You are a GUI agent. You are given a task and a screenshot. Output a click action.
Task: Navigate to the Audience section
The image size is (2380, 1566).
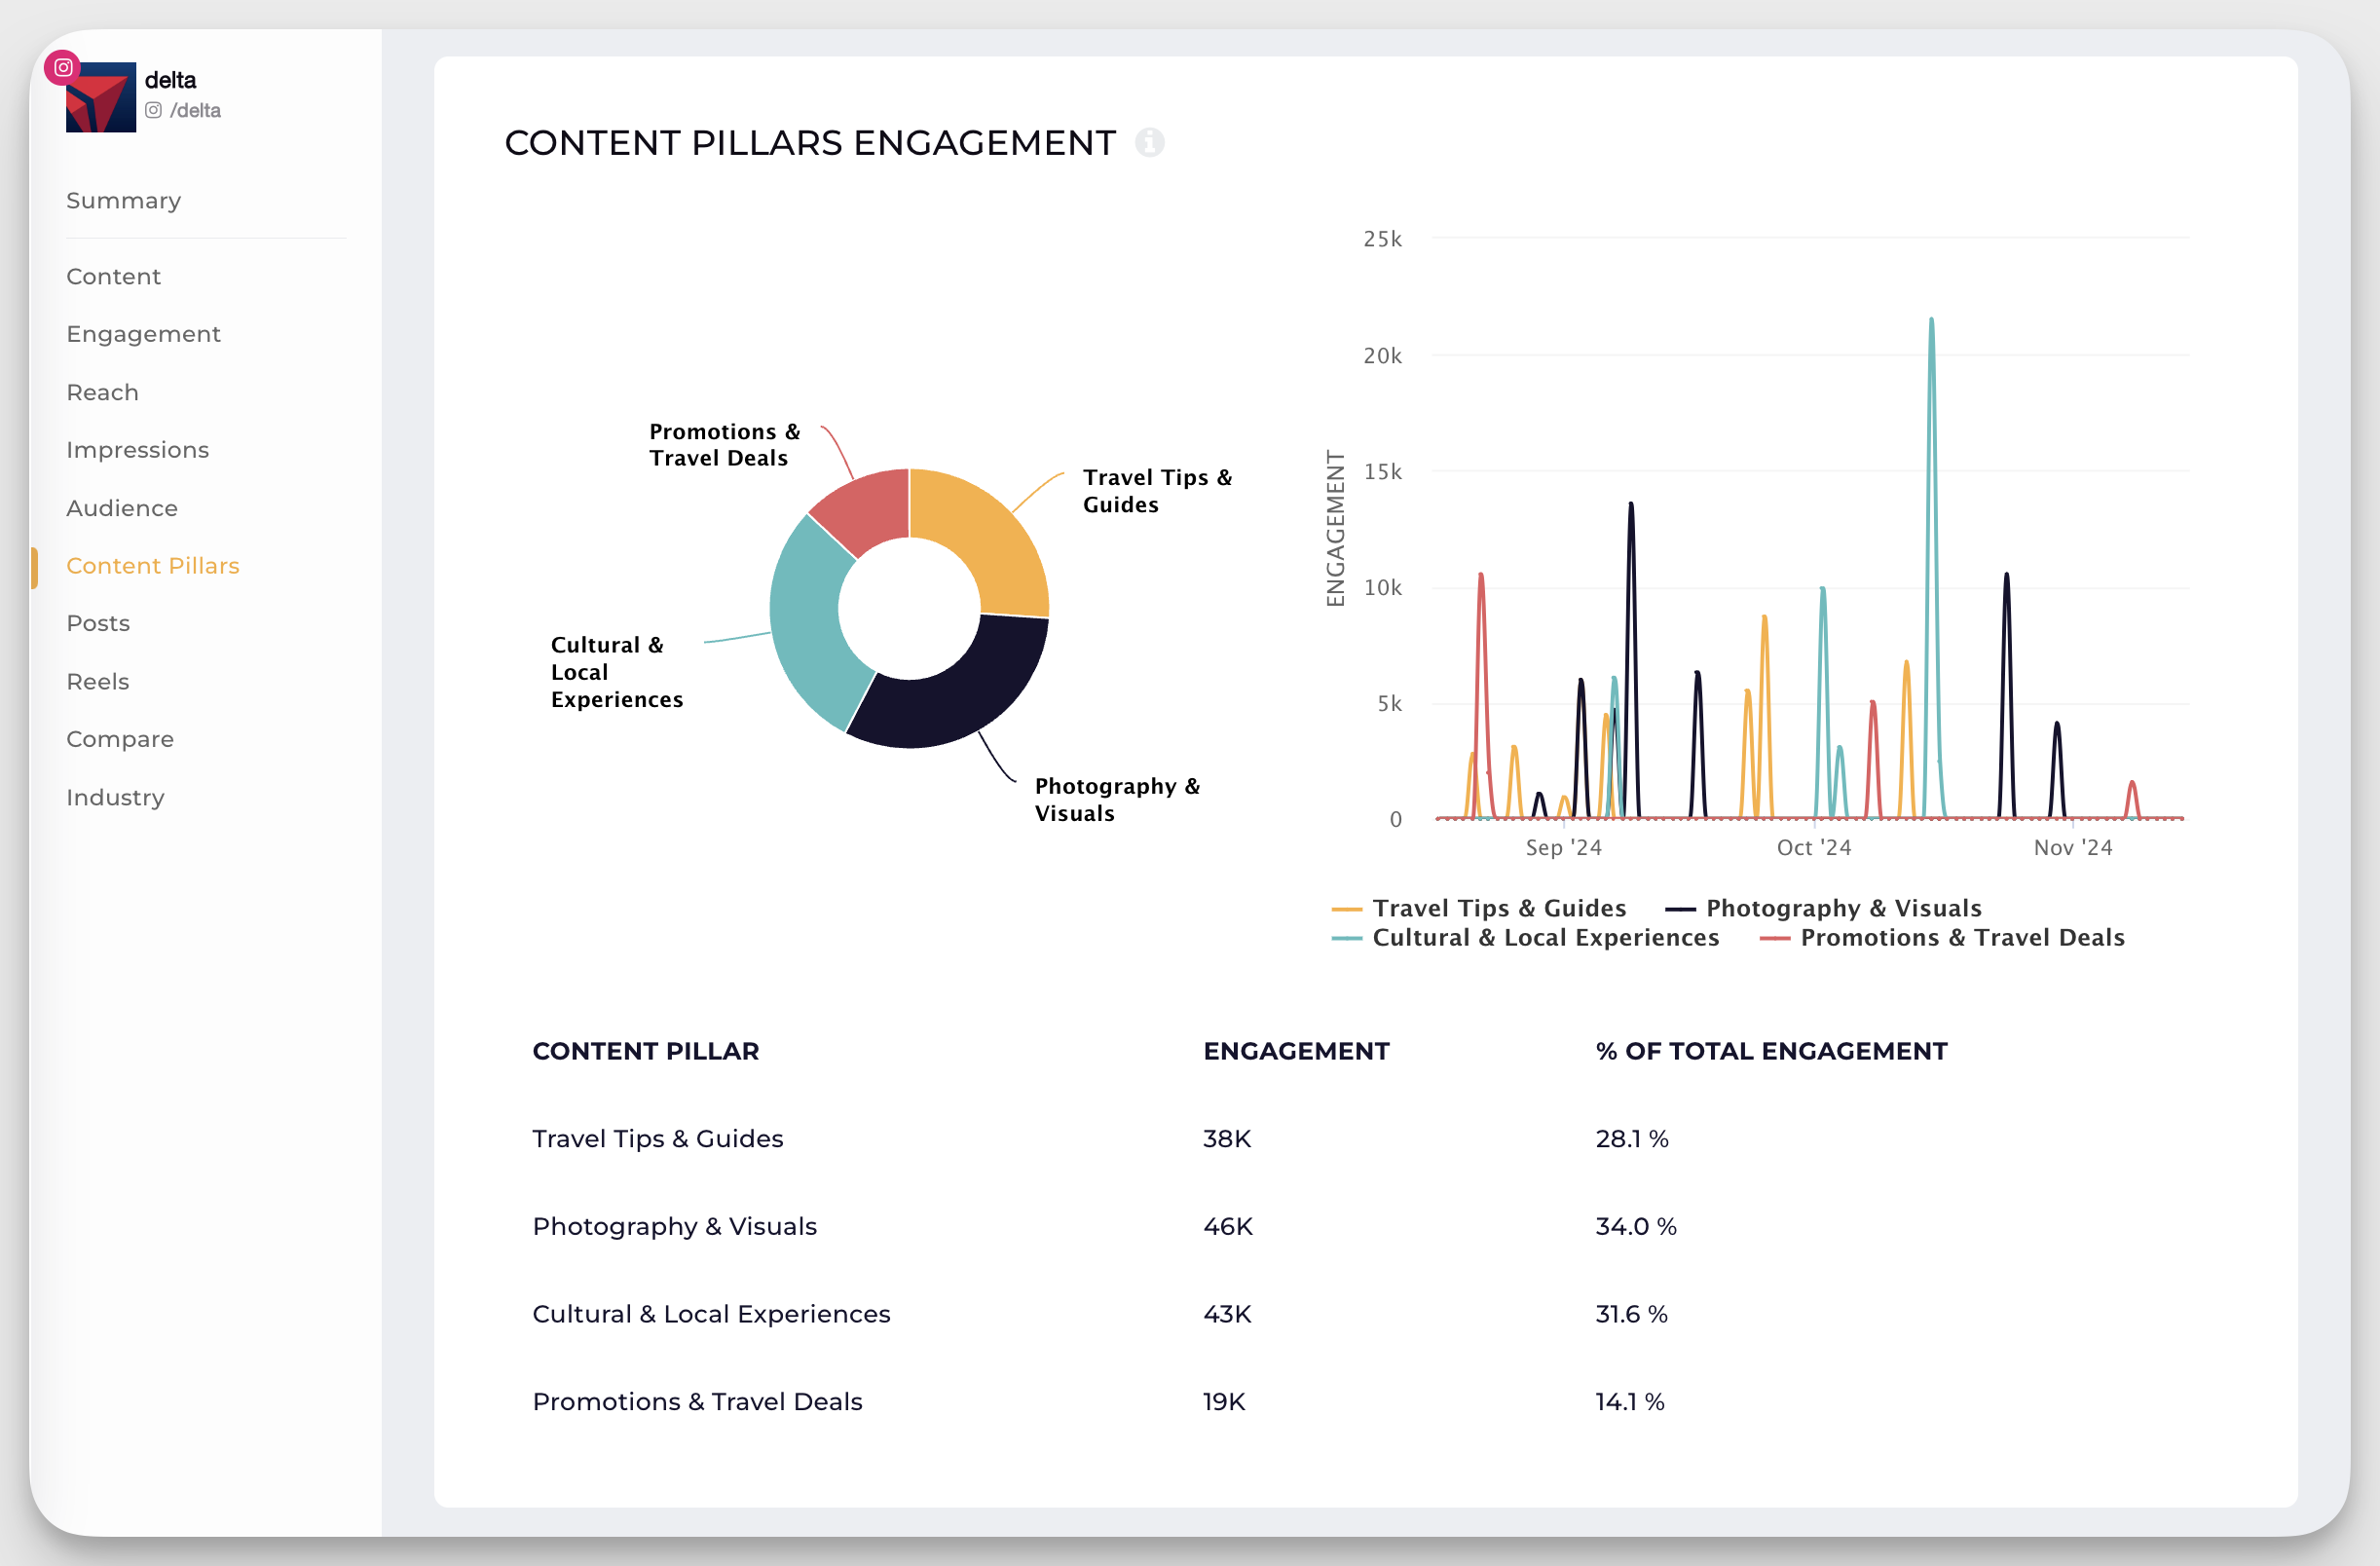tap(123, 506)
